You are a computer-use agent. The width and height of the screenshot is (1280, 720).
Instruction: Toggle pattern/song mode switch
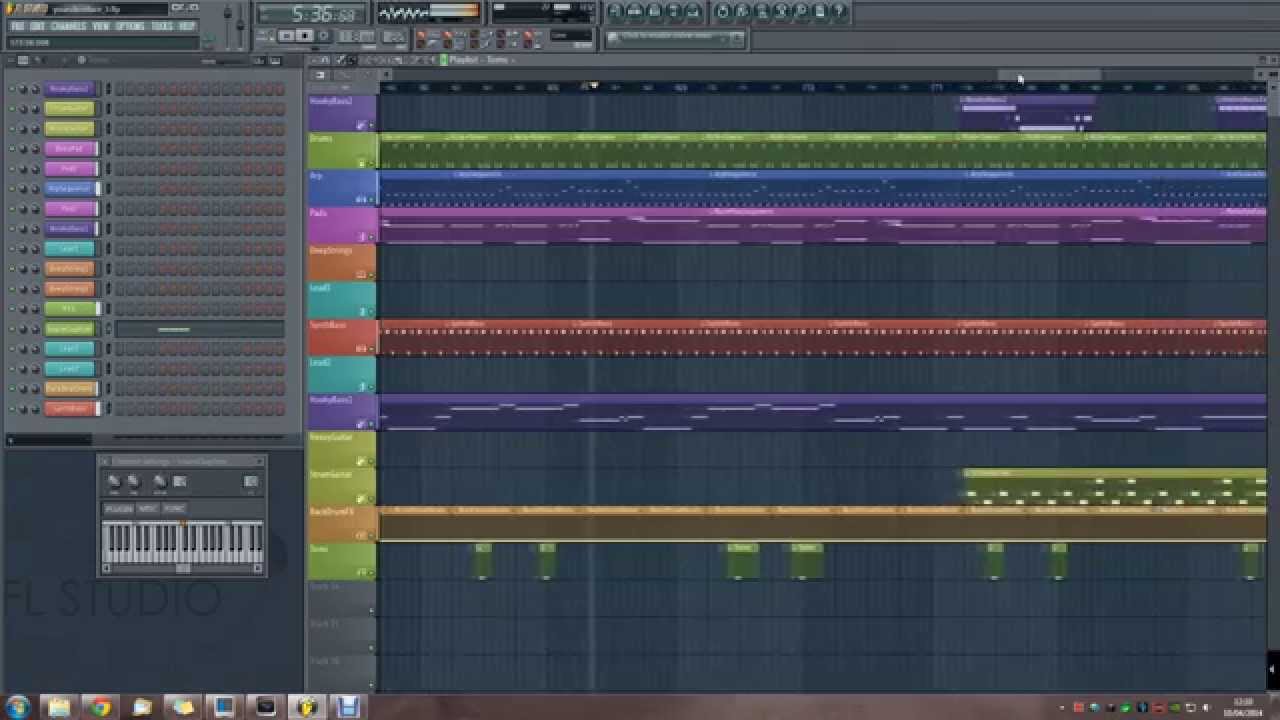point(264,36)
